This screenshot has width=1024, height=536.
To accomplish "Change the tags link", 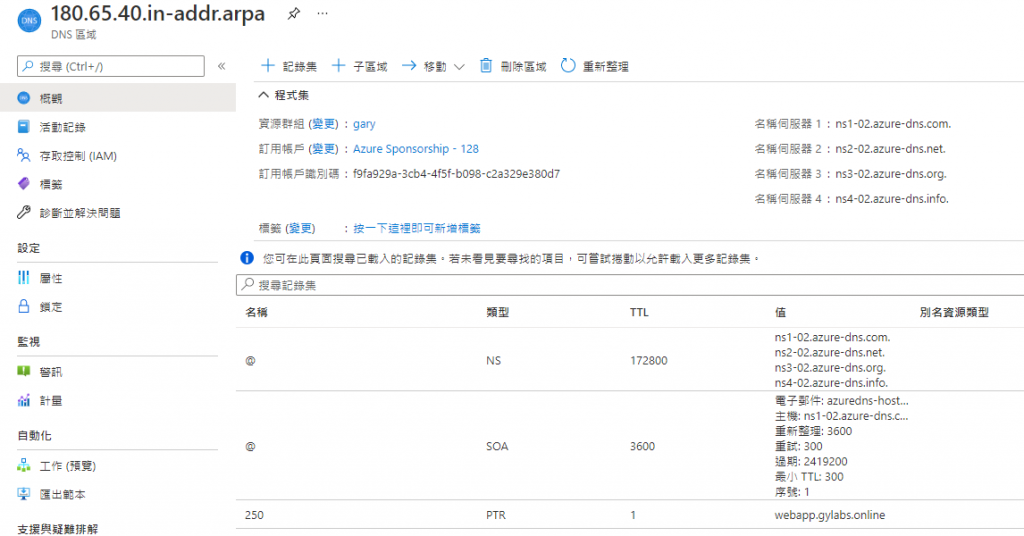I will click(x=301, y=229).
